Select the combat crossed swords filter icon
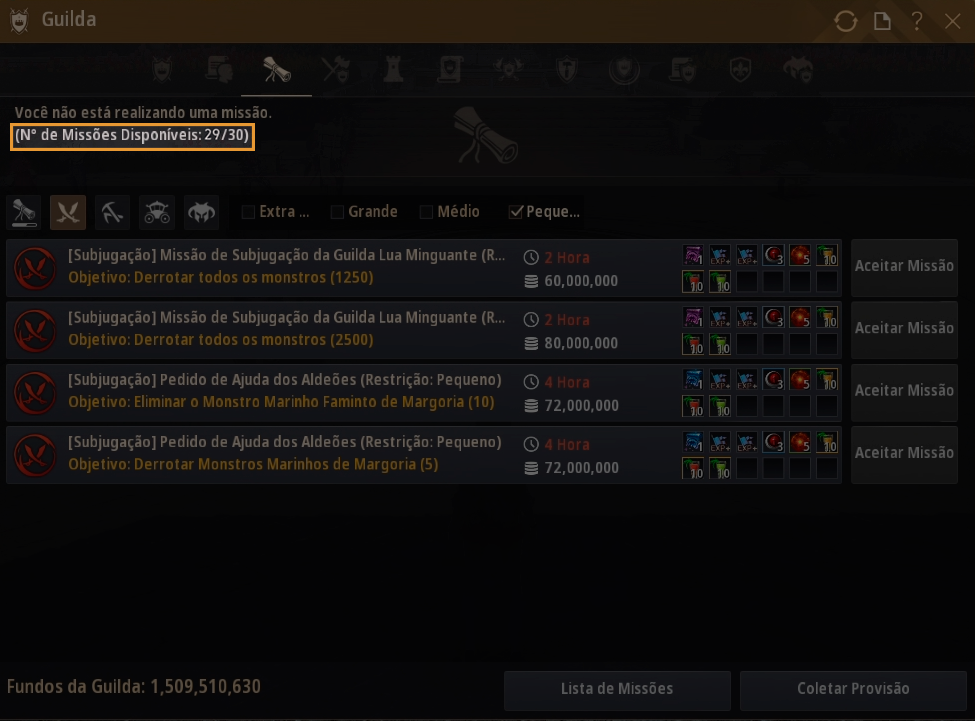 coord(68,213)
